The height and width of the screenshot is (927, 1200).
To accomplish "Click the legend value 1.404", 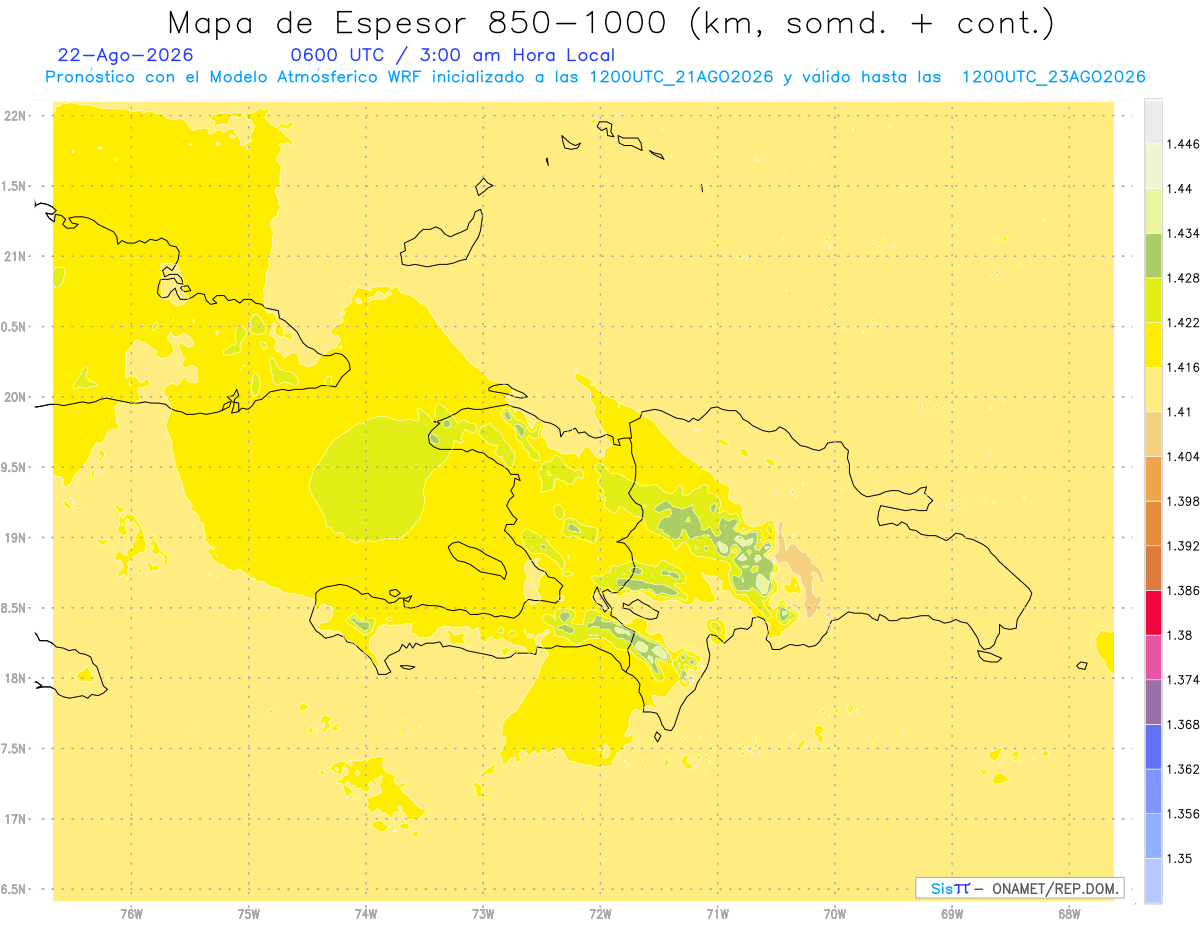I will click(1184, 456).
